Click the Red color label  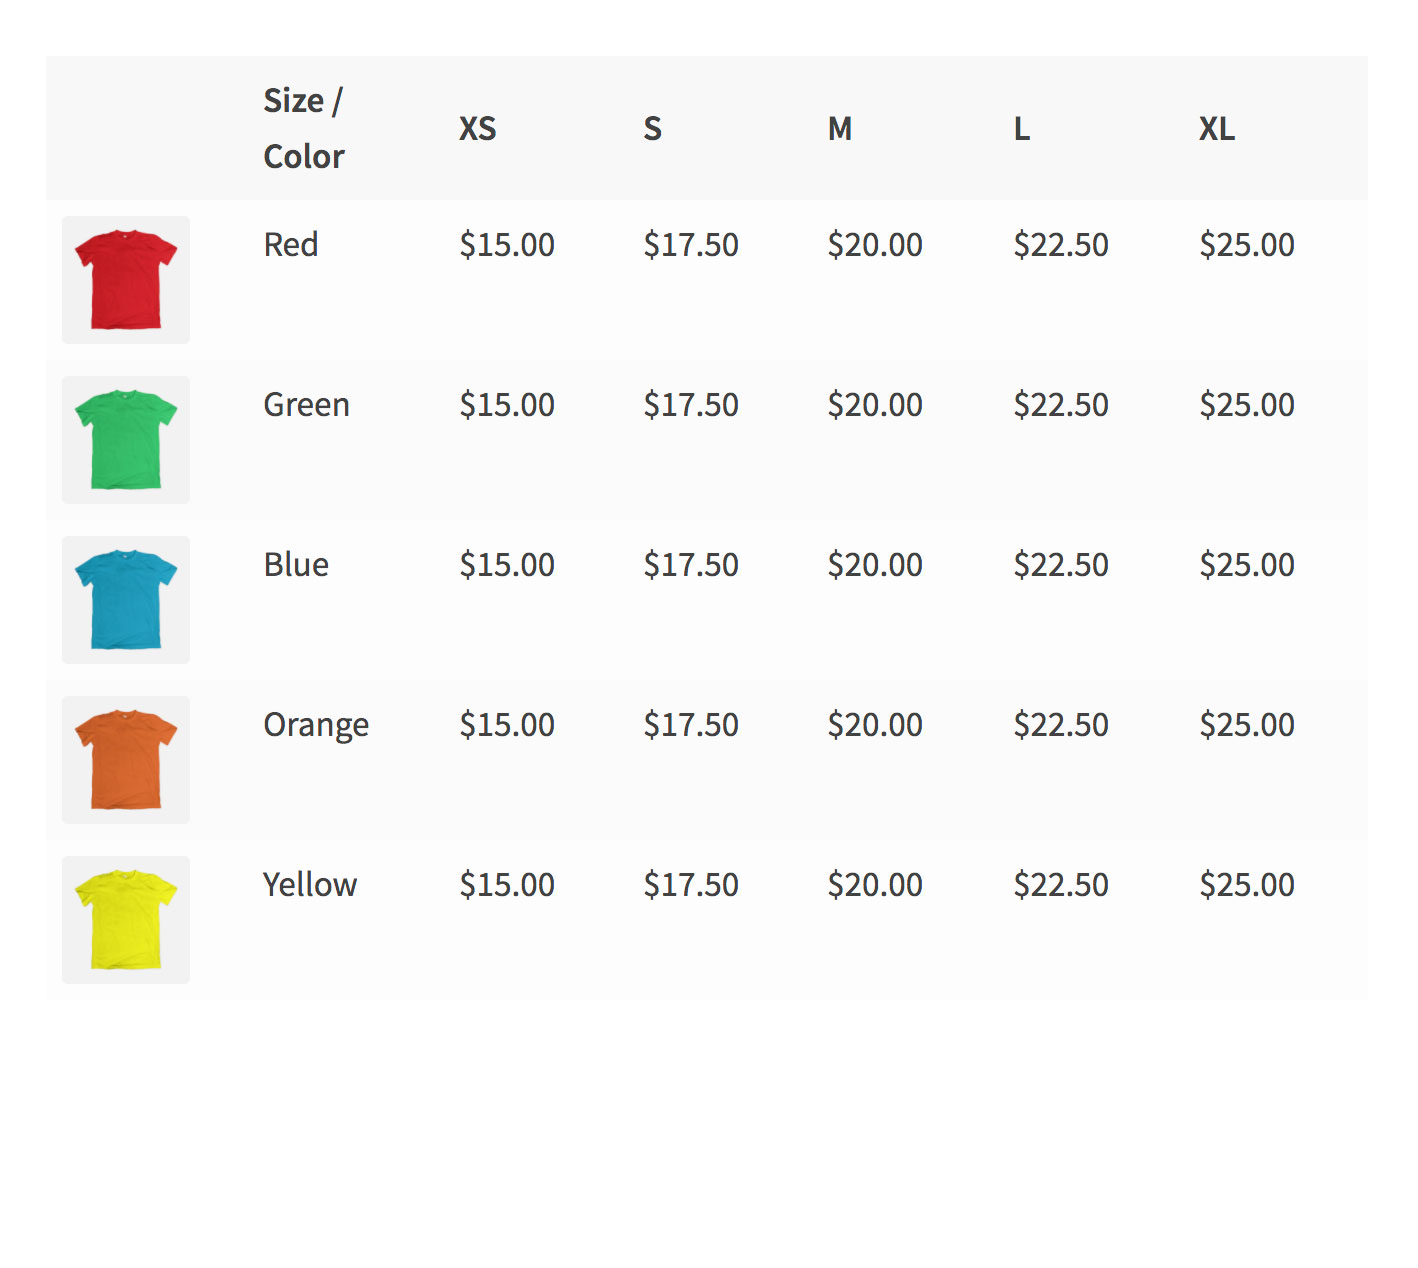click(291, 245)
